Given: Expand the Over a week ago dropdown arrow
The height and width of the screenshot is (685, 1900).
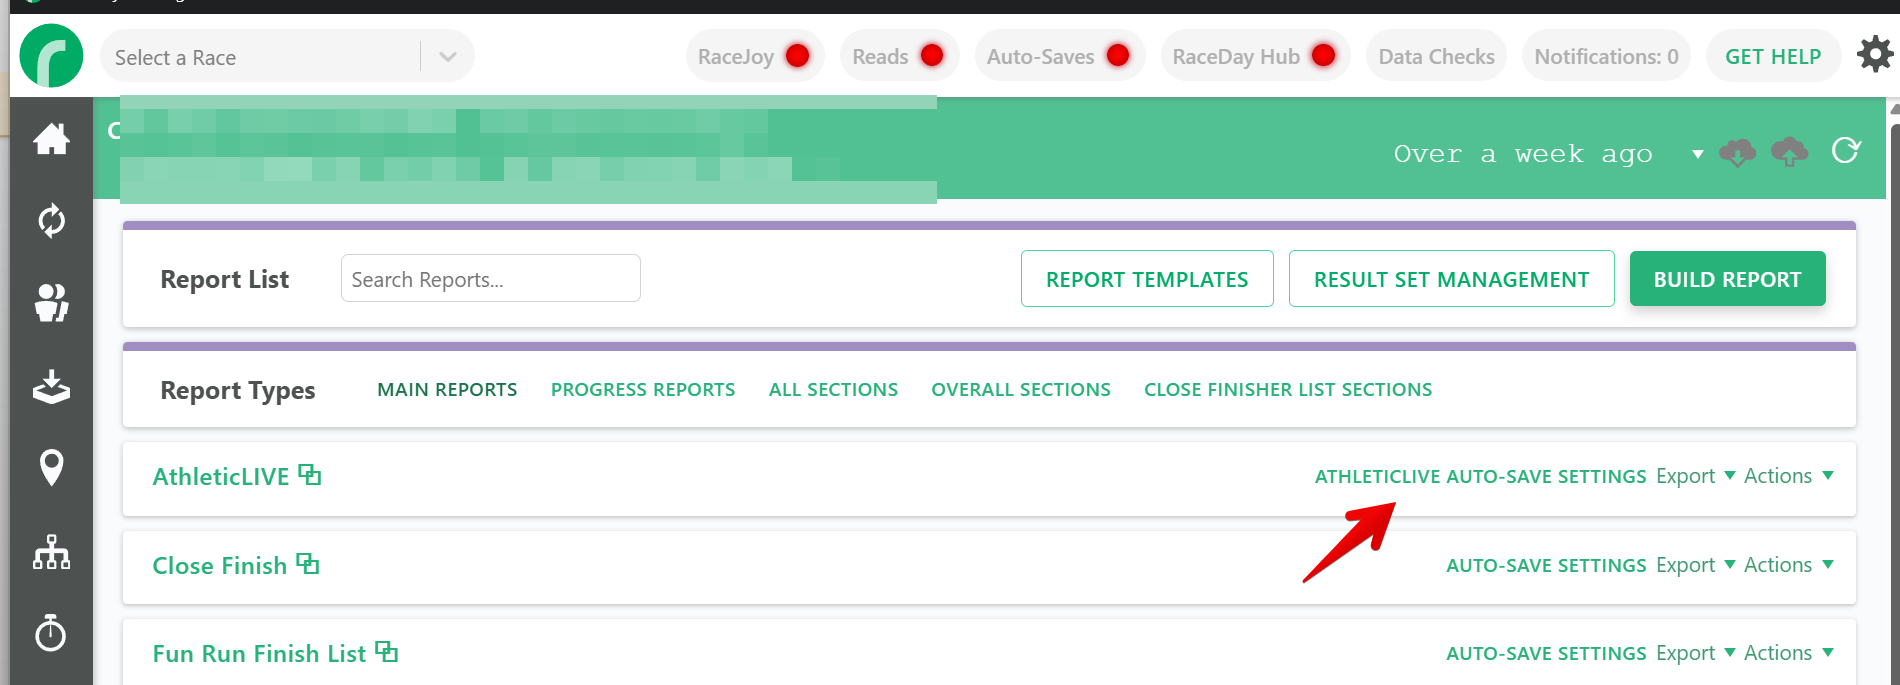Looking at the screenshot, I should coord(1697,154).
